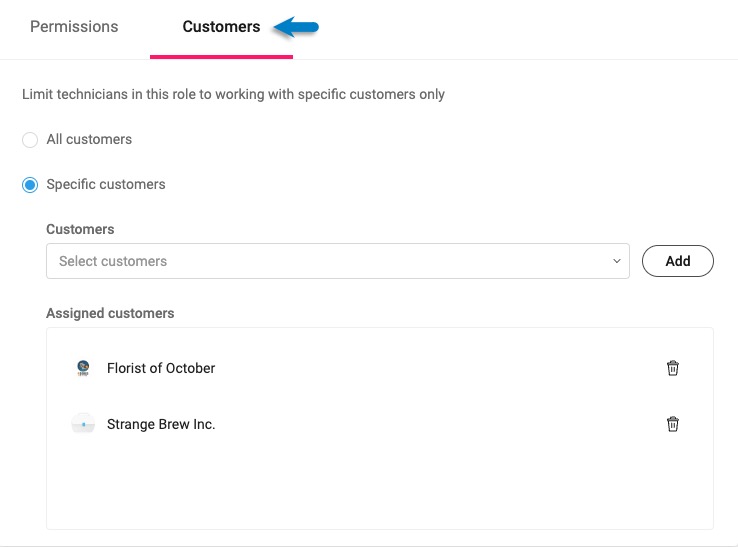Click the "Assigned customers" heading
The height and width of the screenshot is (547, 738).
click(x=110, y=313)
